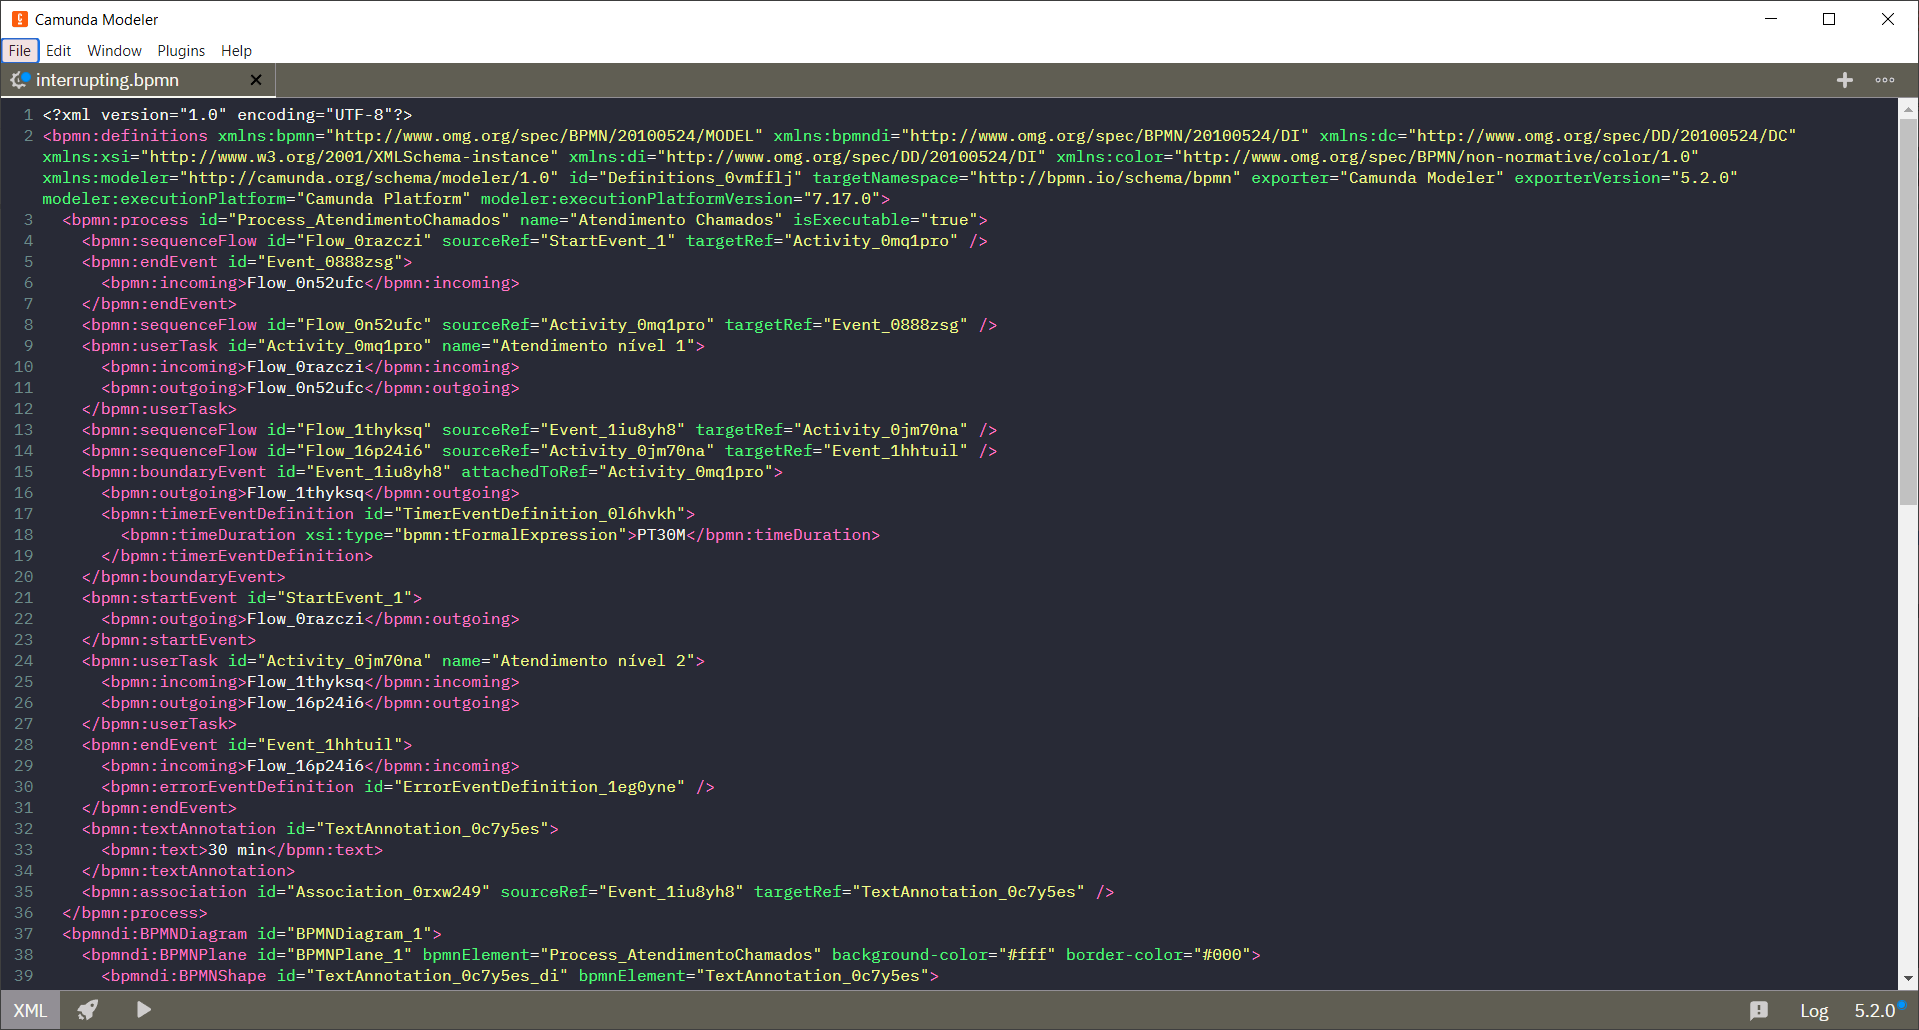Image resolution: width=1919 pixels, height=1030 pixels.
Task: Click the scrollbar down arrow
Action: [x=1908, y=979]
